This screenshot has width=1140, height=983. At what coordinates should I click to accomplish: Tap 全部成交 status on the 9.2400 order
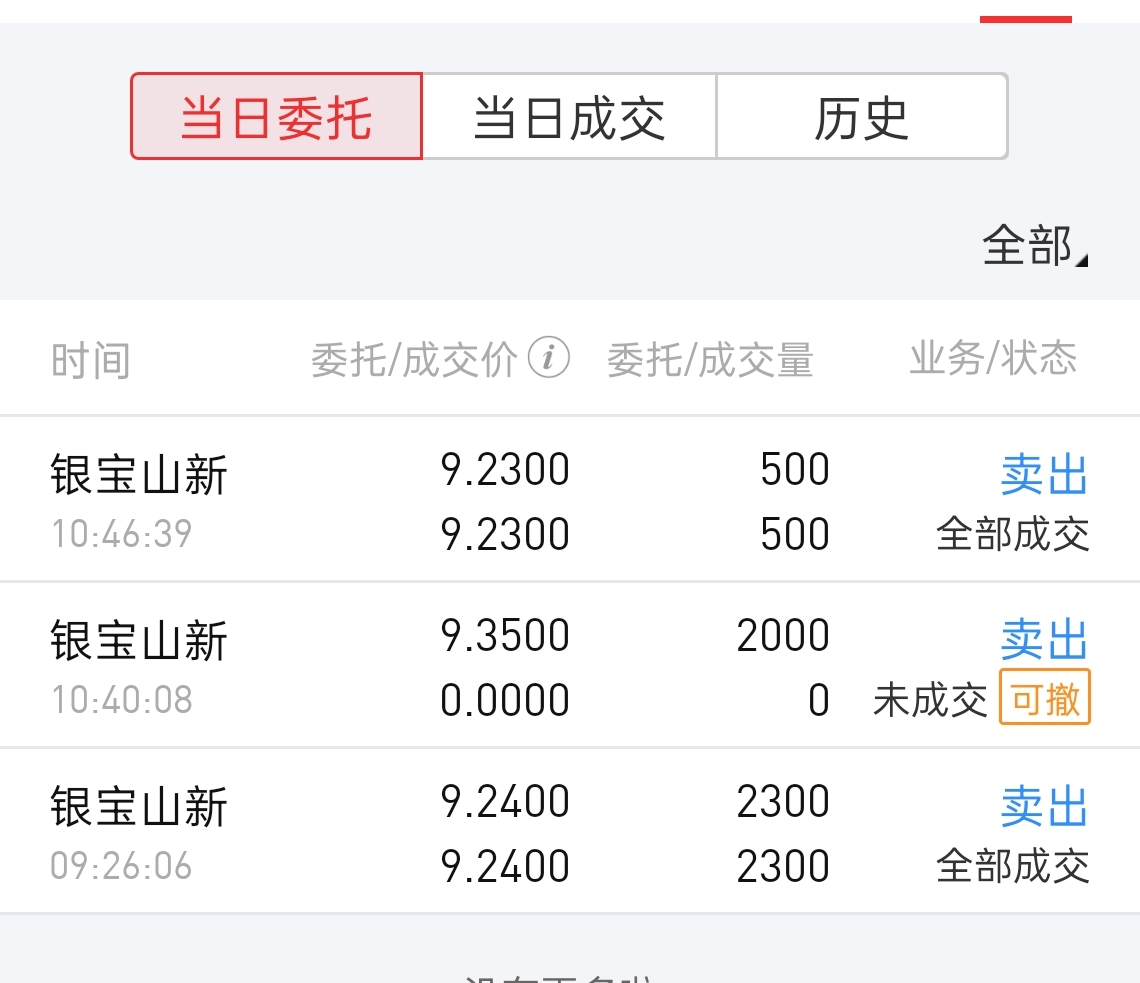point(1012,866)
